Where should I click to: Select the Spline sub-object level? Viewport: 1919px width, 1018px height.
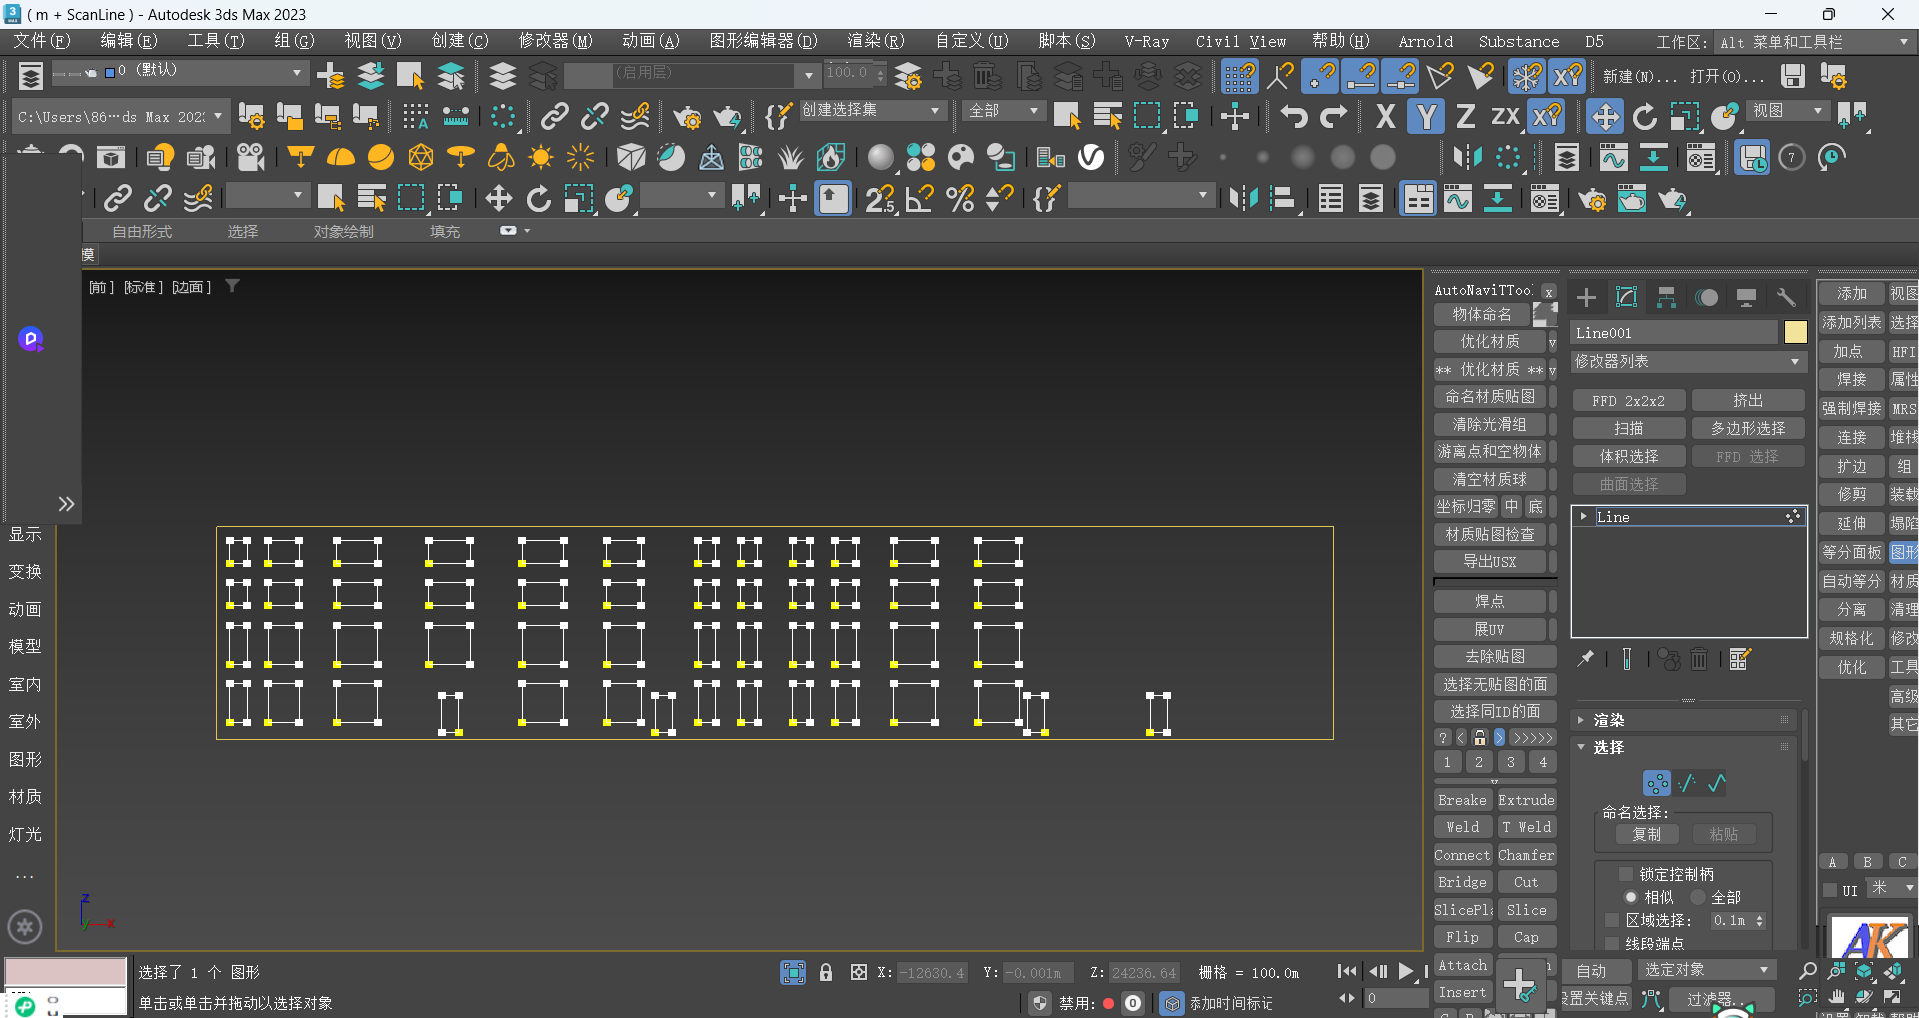click(x=1717, y=783)
